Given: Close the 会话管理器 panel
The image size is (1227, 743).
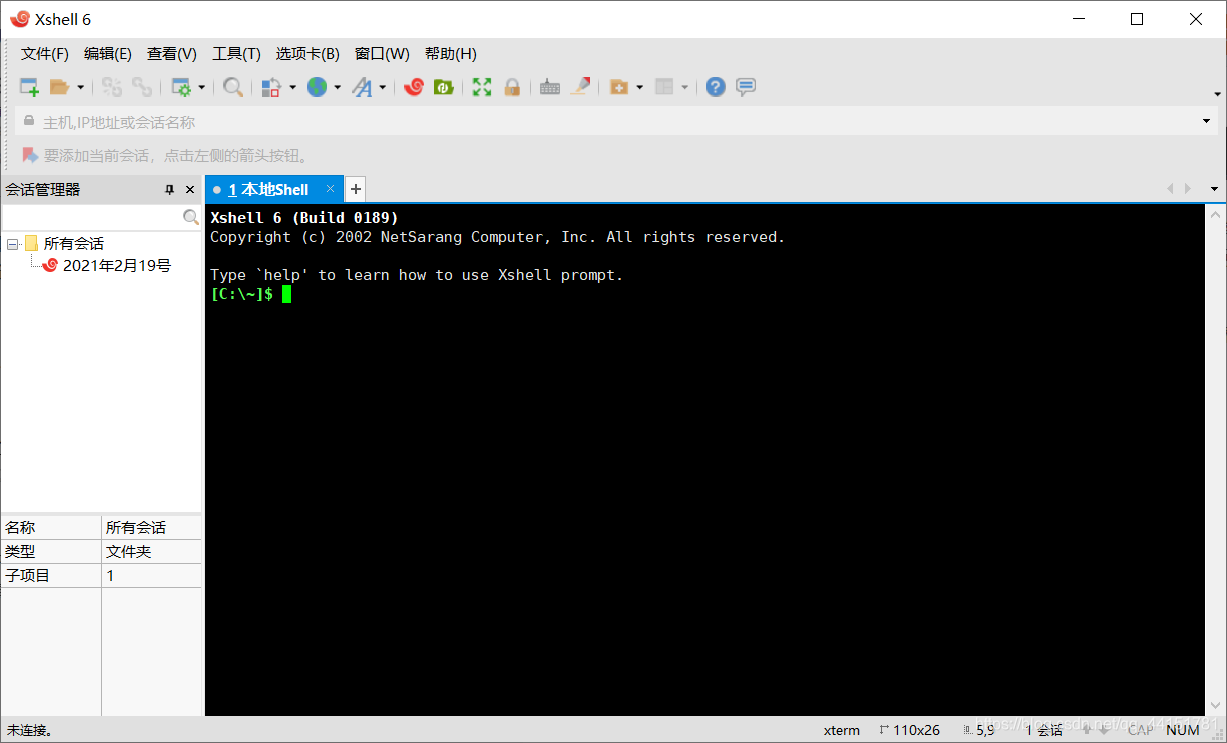Looking at the screenshot, I should click(x=190, y=189).
